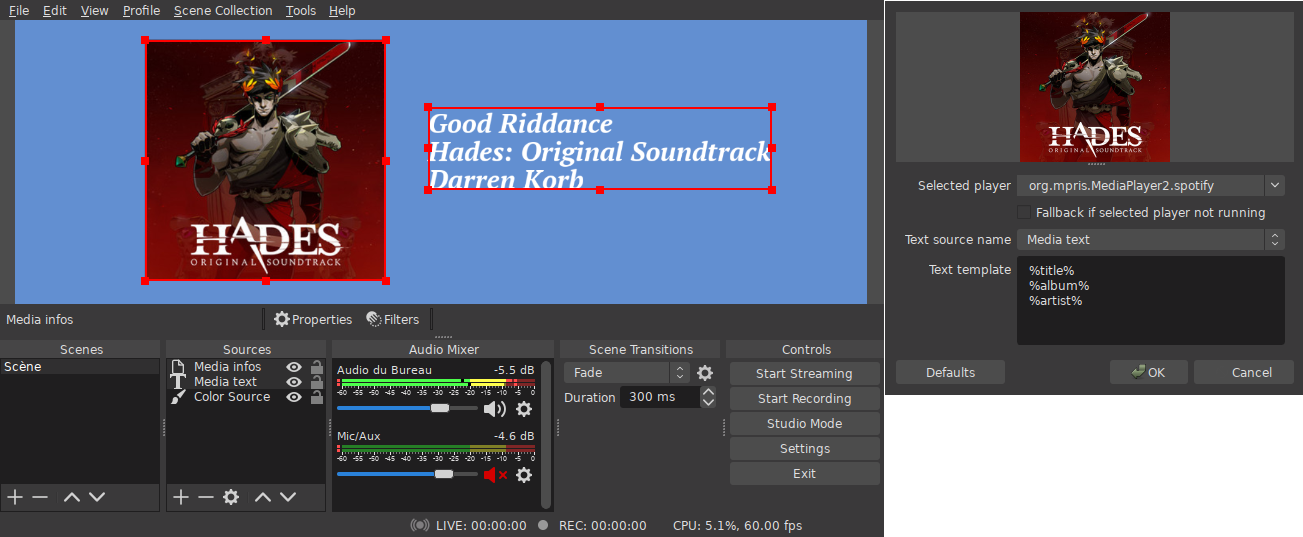
Task: Select the Scène scene
Action: click(80, 367)
